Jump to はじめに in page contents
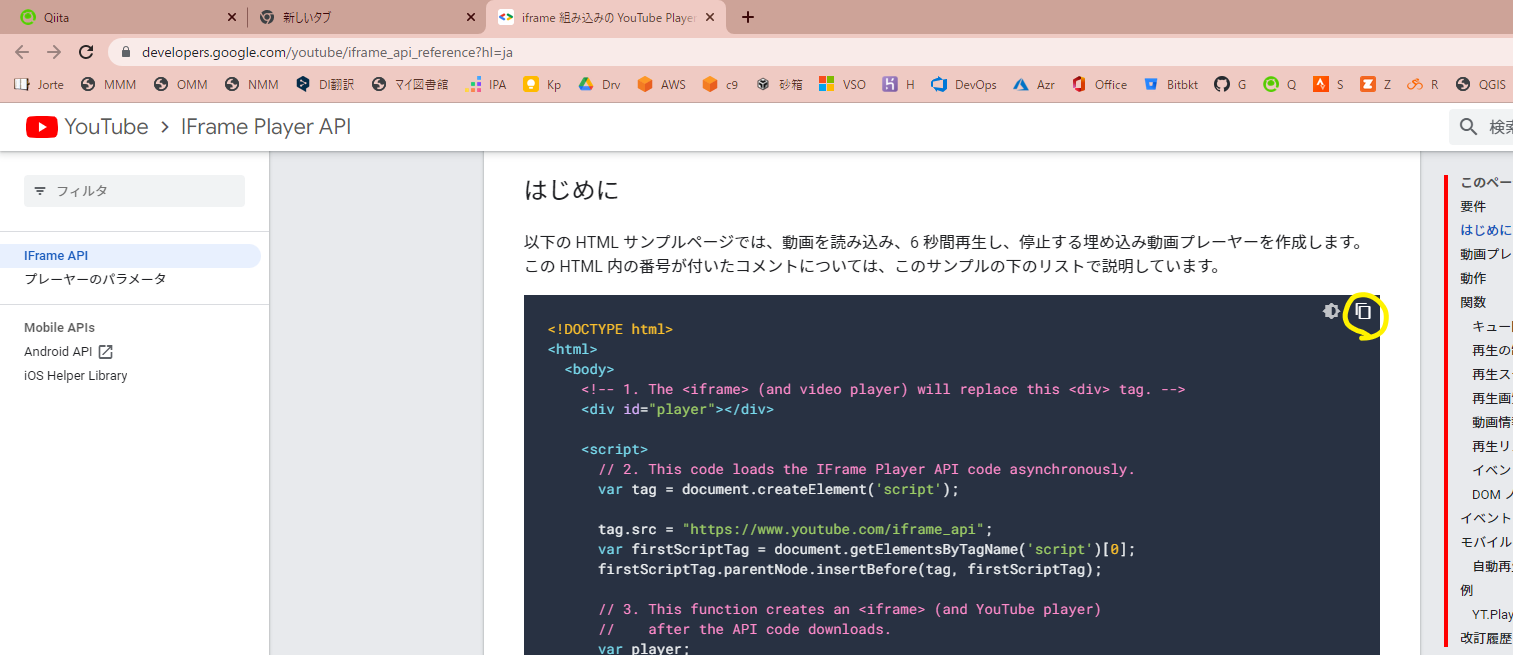Image resolution: width=1513 pixels, height=655 pixels. click(x=1486, y=230)
